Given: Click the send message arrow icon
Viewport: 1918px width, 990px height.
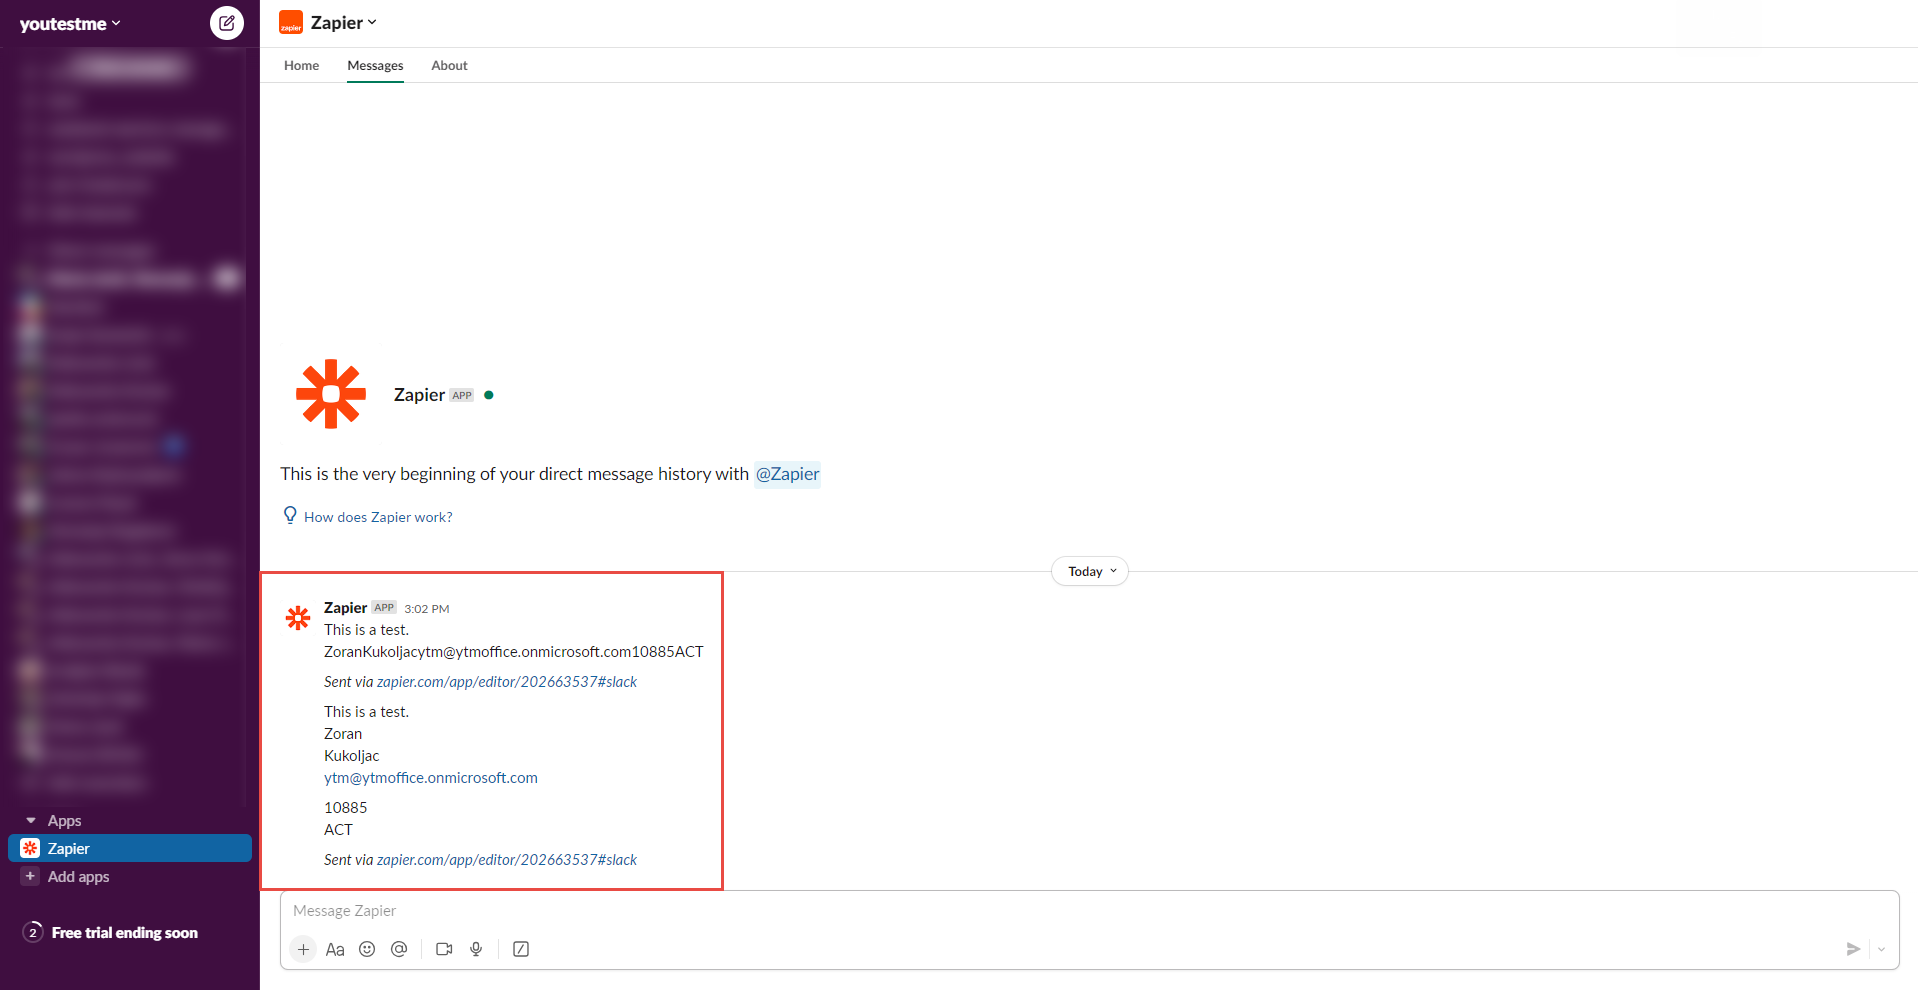Looking at the screenshot, I should [1853, 949].
